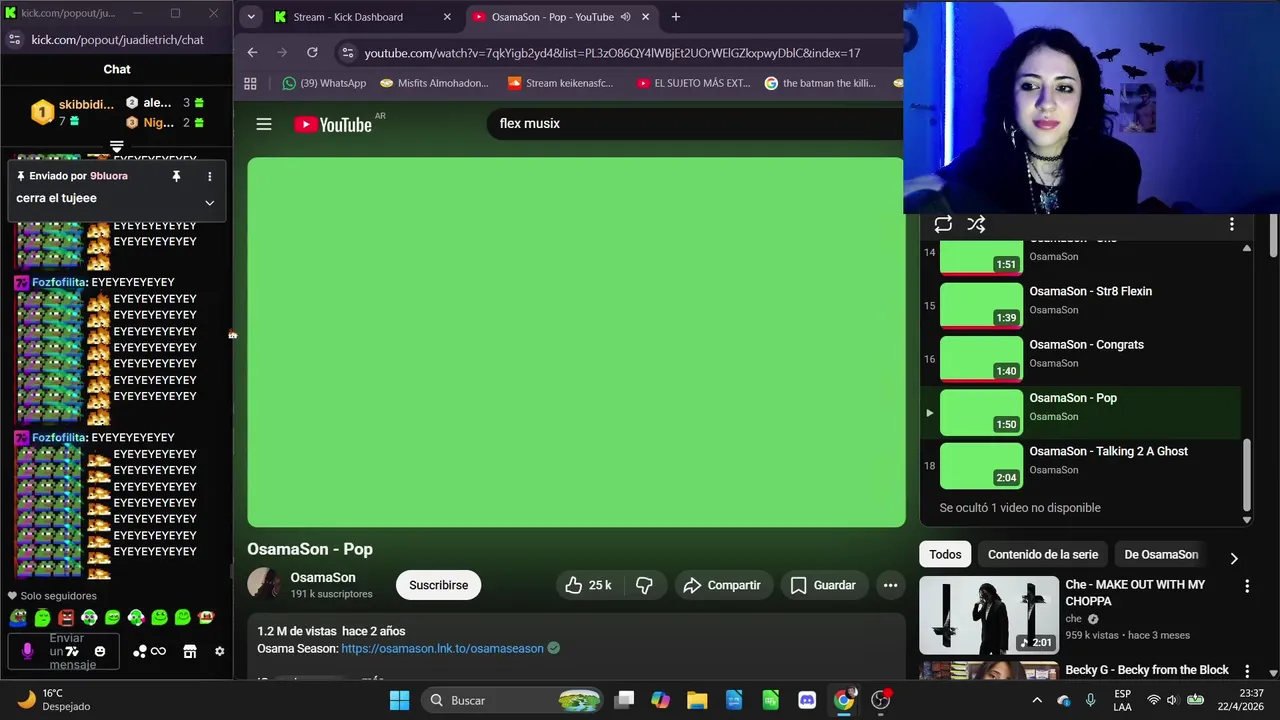Select the Todos filter chip

945,554
